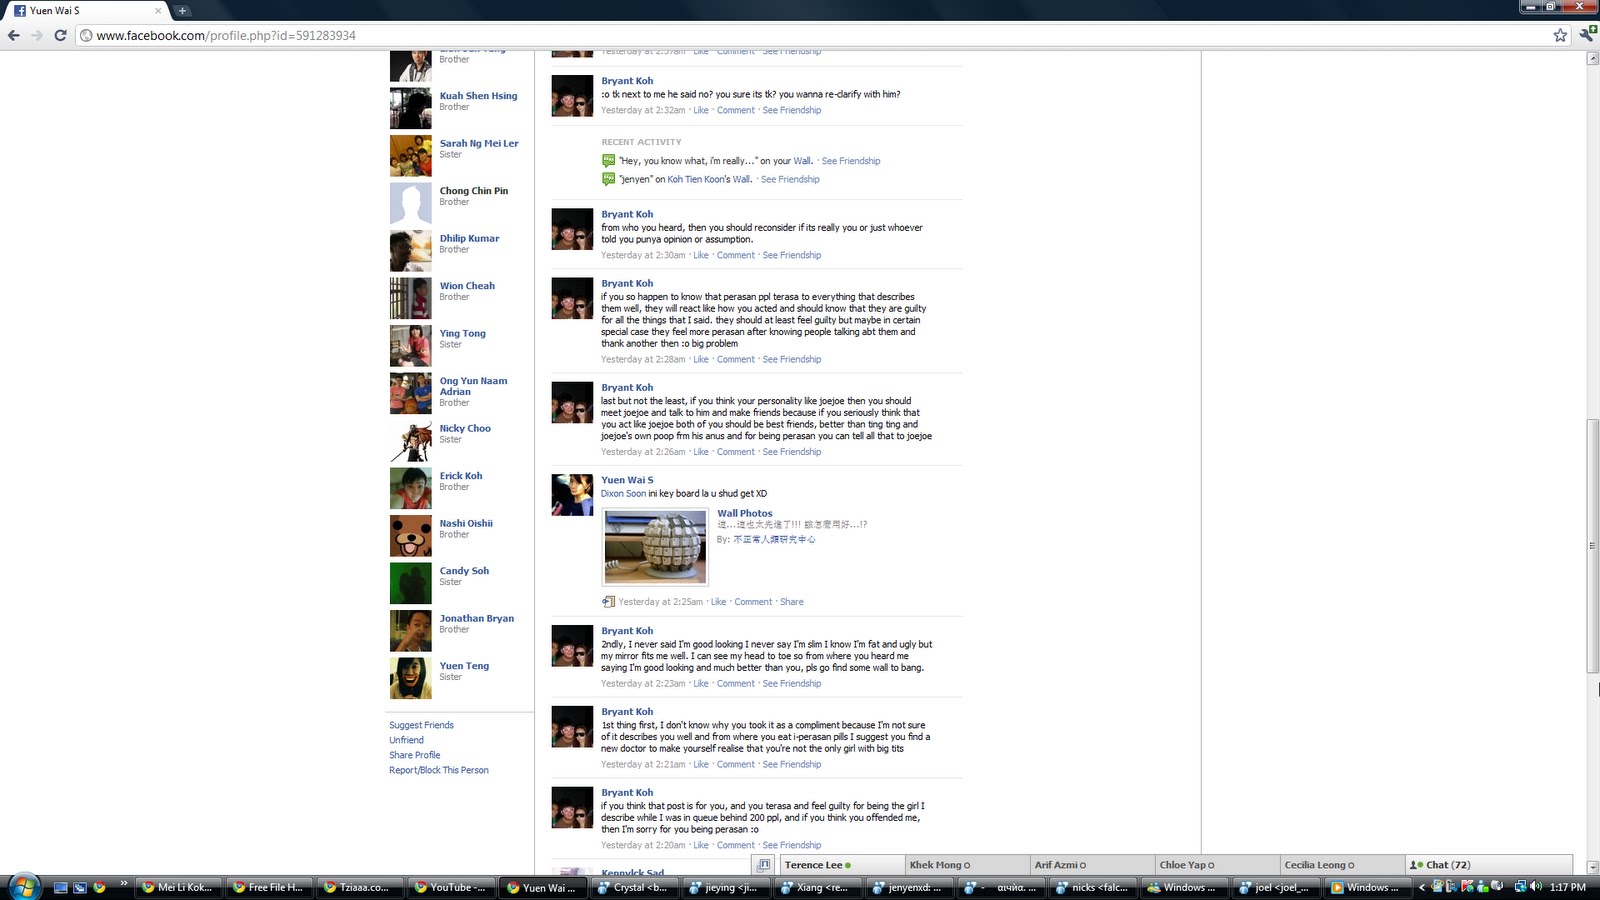Open a new tab with plus button
The height and width of the screenshot is (900, 1600).
pos(183,11)
